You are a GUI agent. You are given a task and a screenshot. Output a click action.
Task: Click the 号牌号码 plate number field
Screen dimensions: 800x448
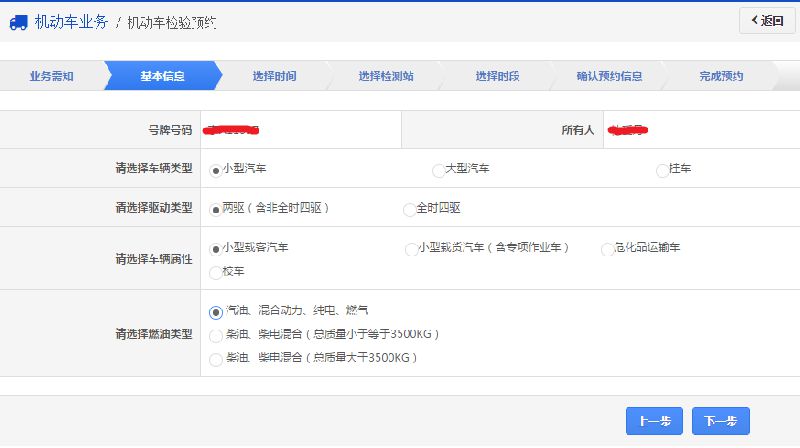coord(300,130)
